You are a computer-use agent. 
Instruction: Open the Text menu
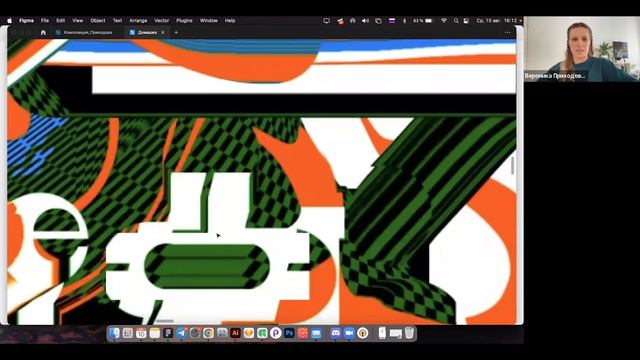118,20
